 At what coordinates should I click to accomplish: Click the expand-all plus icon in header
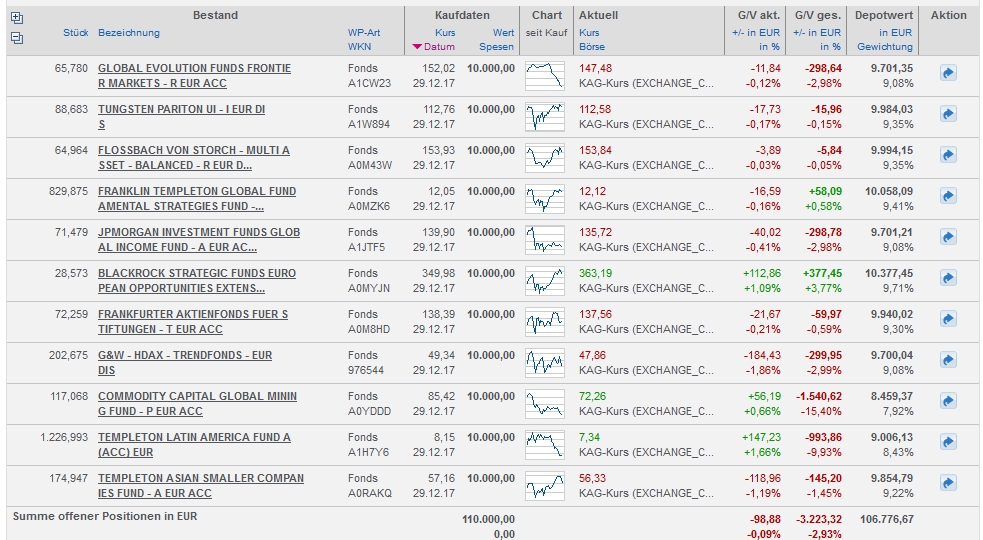[17, 18]
